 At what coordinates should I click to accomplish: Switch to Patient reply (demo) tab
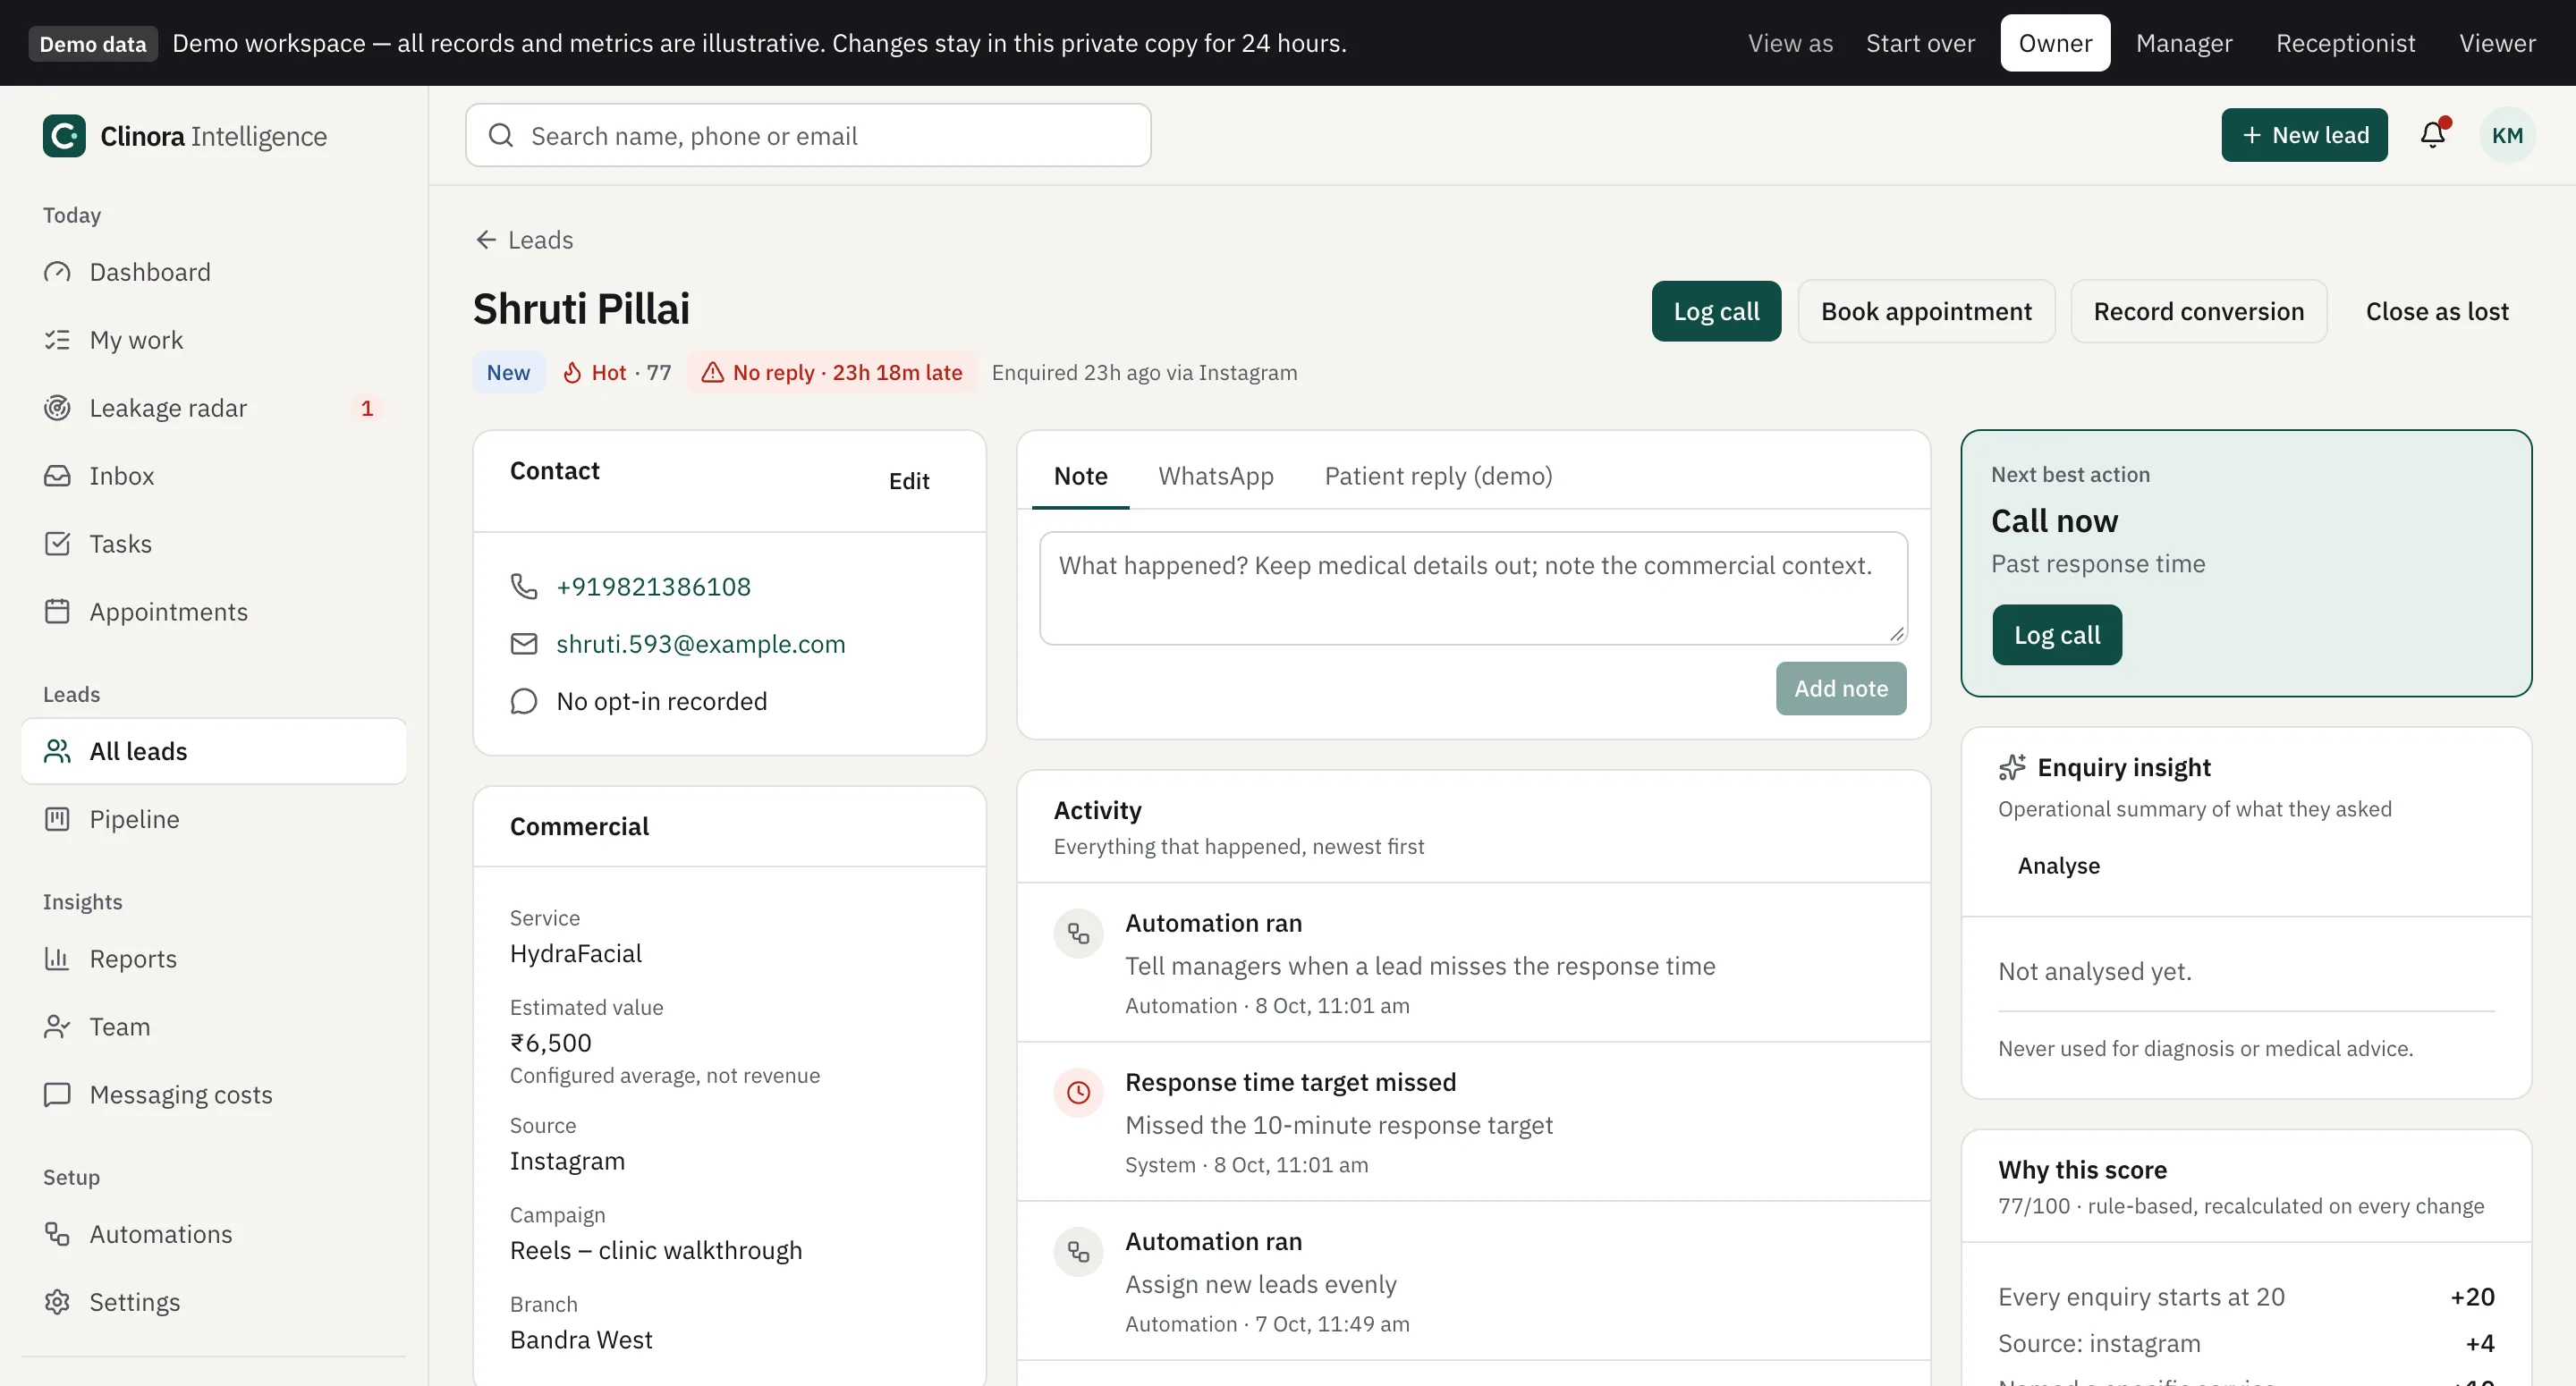coord(1438,476)
